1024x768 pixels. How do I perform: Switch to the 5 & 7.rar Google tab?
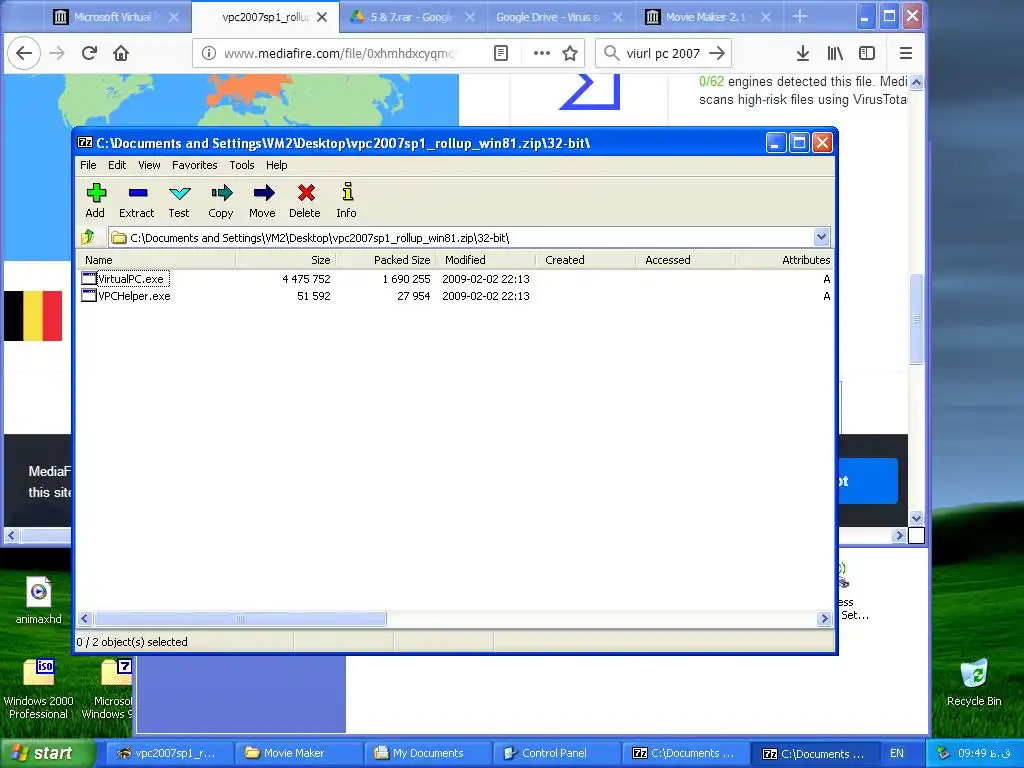point(411,17)
